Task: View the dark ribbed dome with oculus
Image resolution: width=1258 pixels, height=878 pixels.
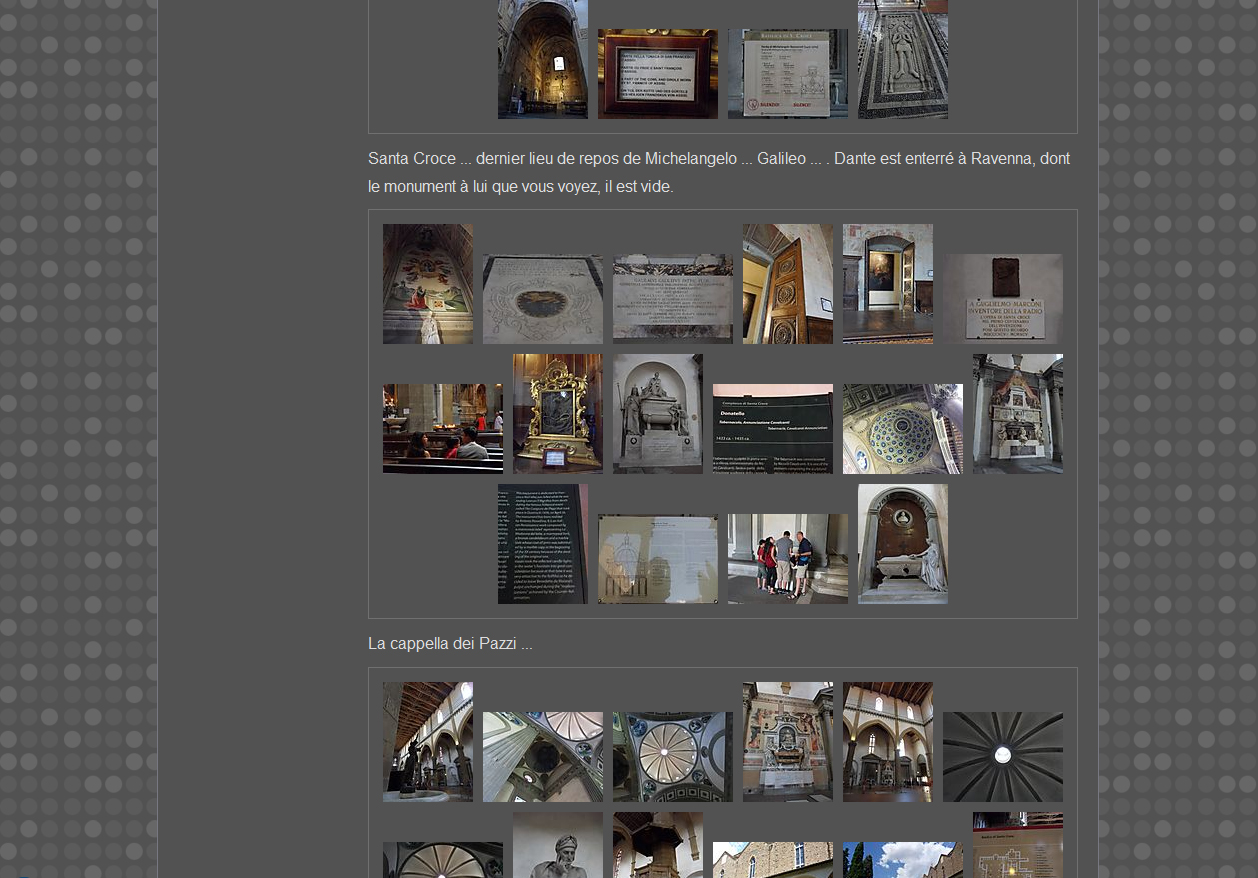Action: [1002, 756]
